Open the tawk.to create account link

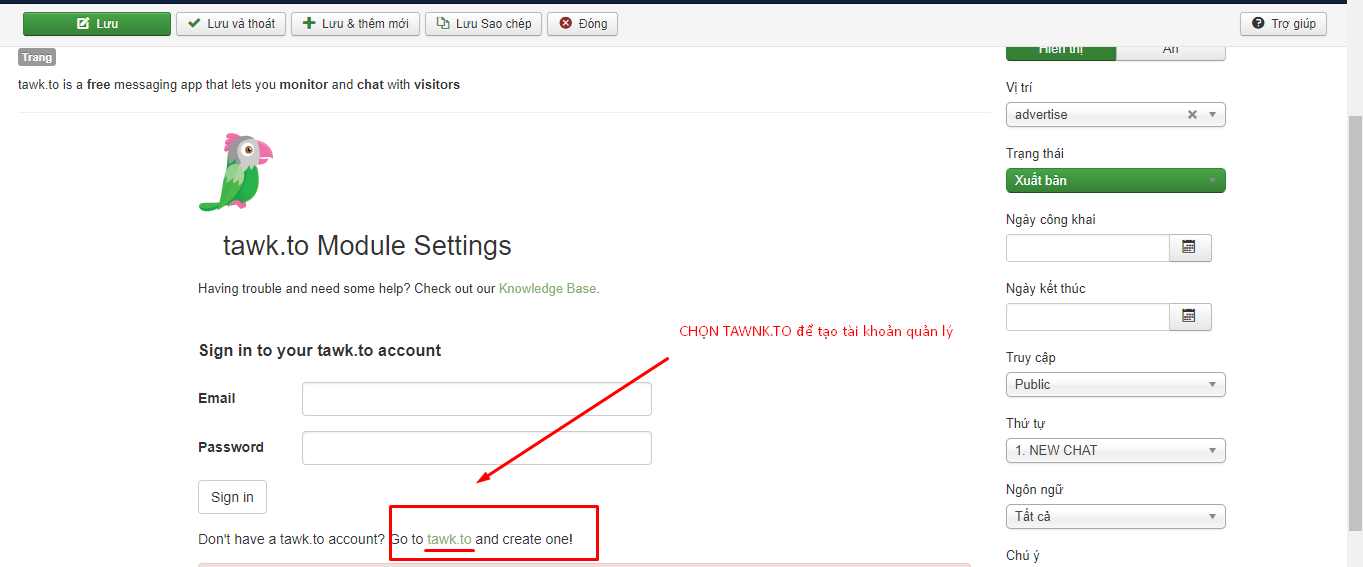point(449,539)
